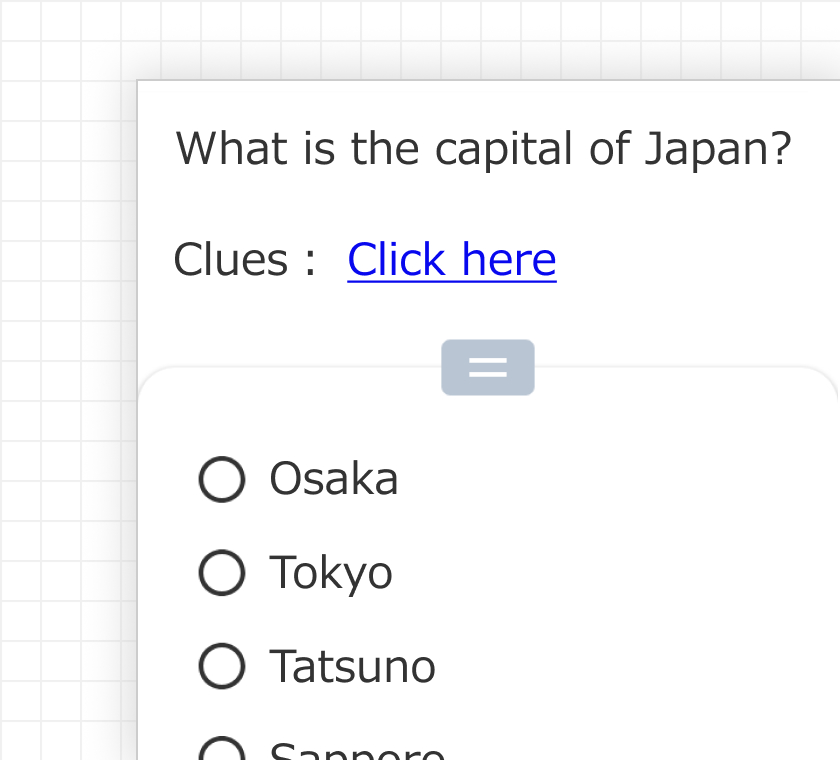Screen dimensions: 840x760
Task: Click the word "What" in the question
Action: [x=231, y=149]
